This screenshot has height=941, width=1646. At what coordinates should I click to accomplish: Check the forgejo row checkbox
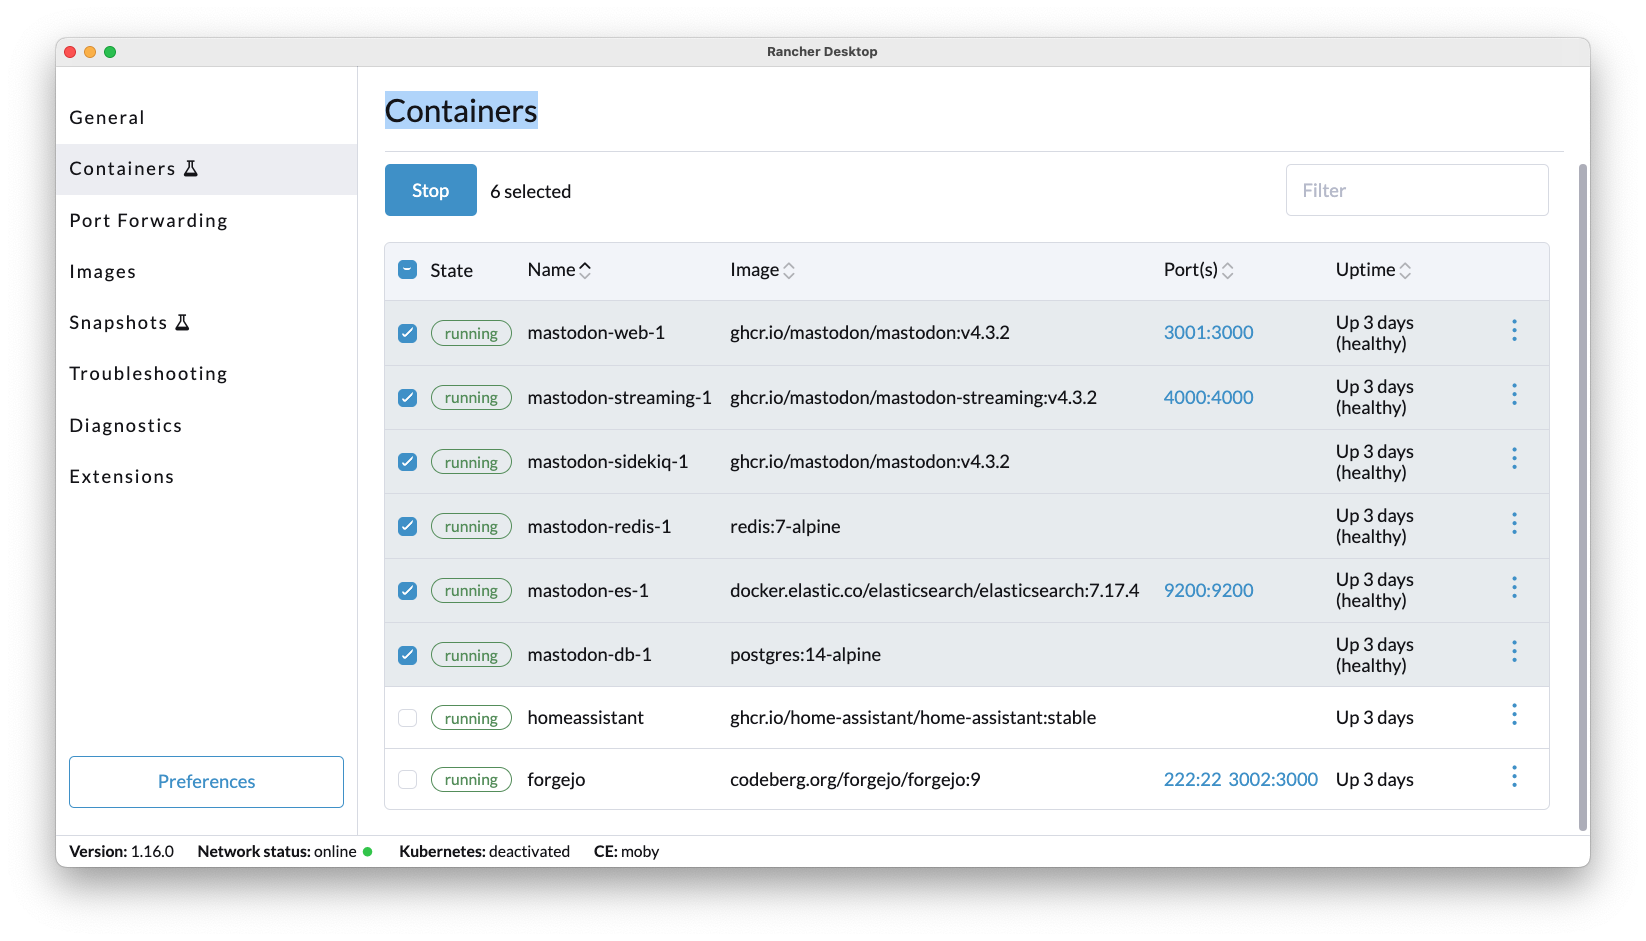(x=407, y=779)
